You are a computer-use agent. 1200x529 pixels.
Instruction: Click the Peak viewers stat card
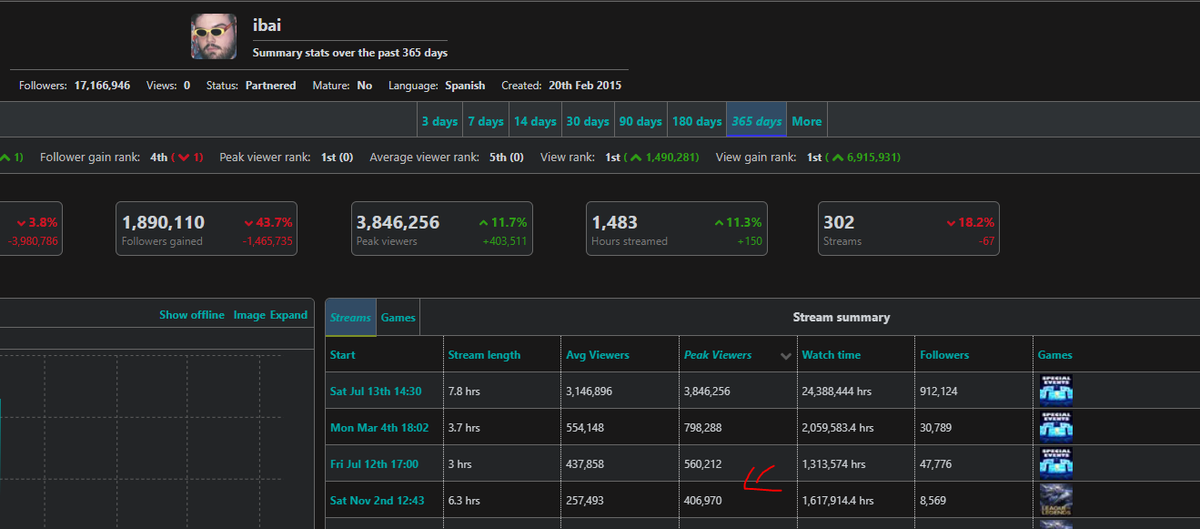tap(442, 229)
